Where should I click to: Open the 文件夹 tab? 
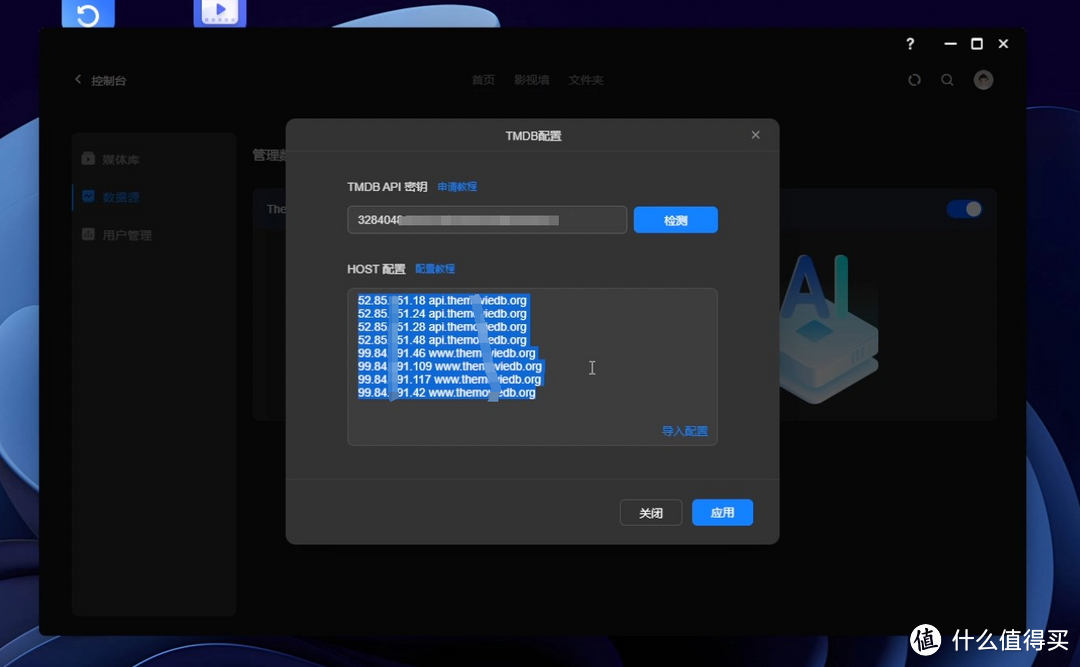pos(585,80)
